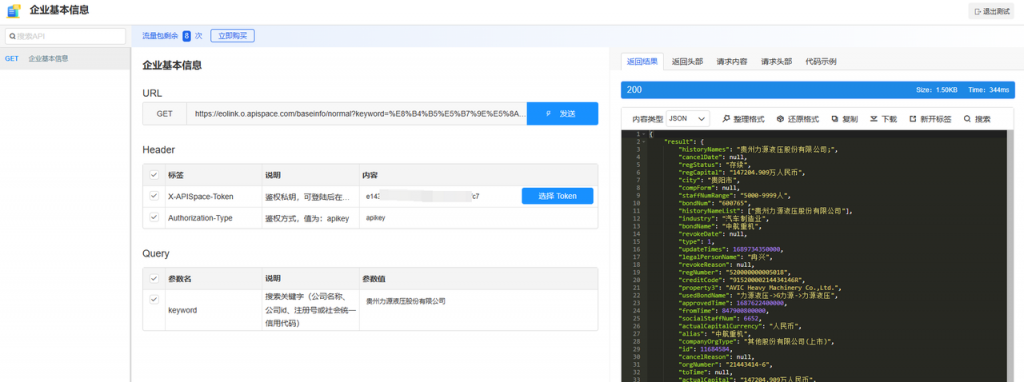
Task: Click the 发送 send button
Action: tap(562, 114)
